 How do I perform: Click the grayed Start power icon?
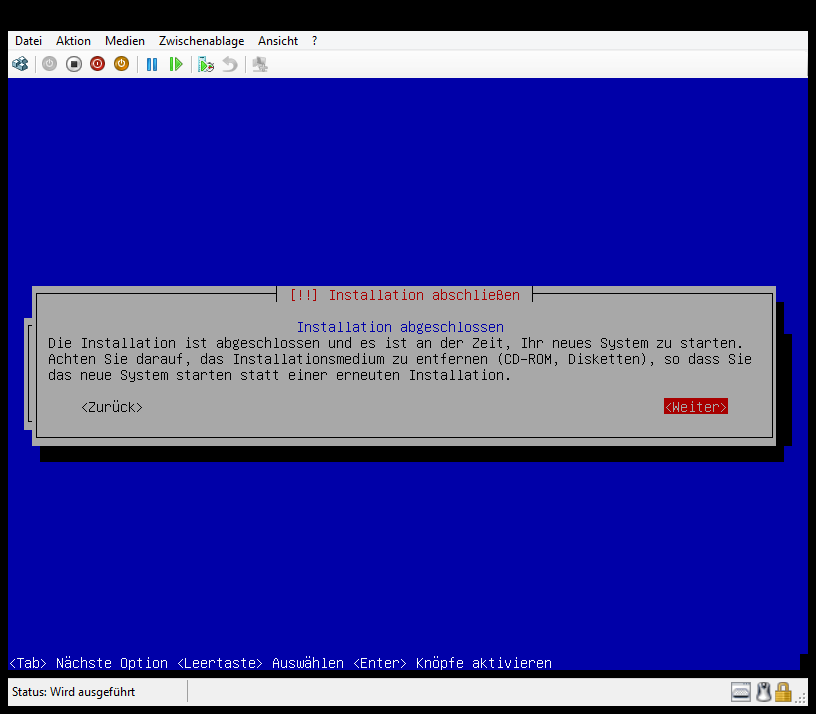[49, 64]
